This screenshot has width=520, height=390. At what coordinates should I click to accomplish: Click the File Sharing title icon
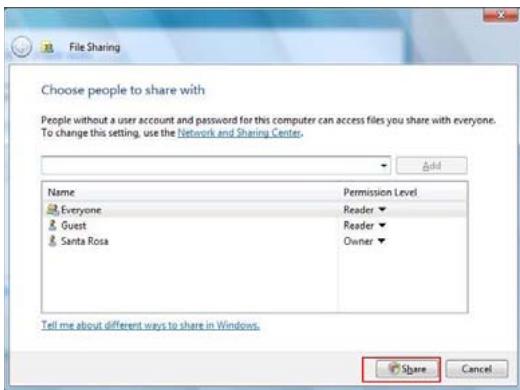(47, 48)
